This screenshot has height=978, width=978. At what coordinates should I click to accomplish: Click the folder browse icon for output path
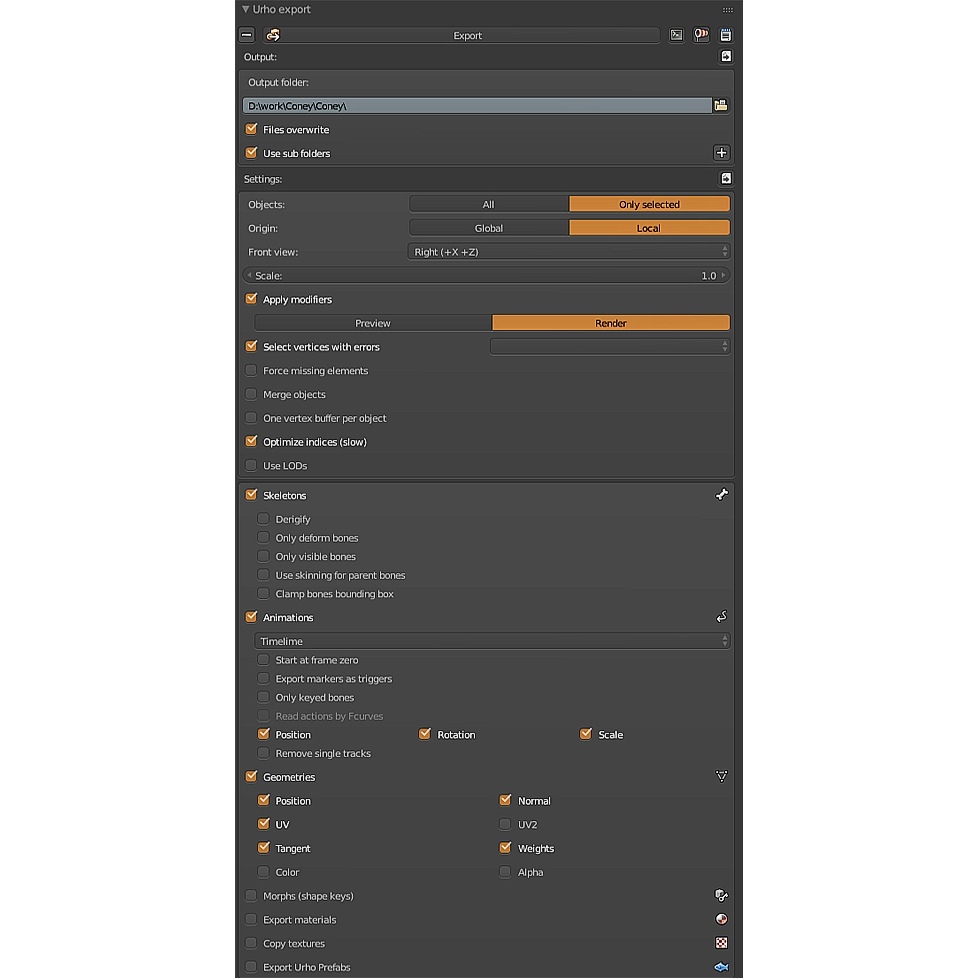[x=721, y=105]
